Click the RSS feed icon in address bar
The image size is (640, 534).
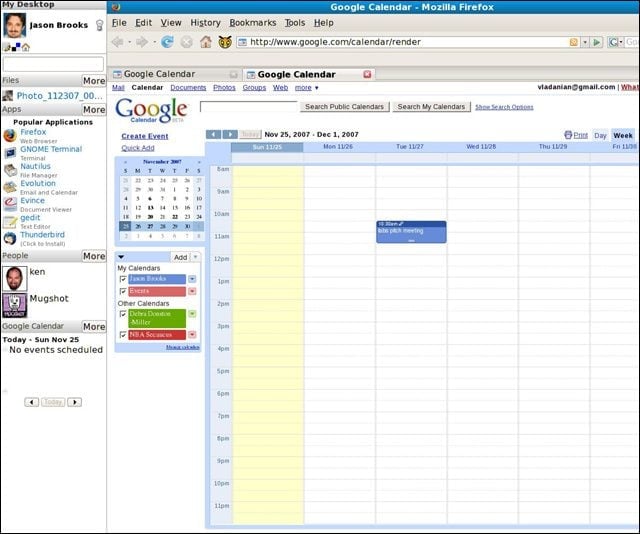[x=573, y=42]
